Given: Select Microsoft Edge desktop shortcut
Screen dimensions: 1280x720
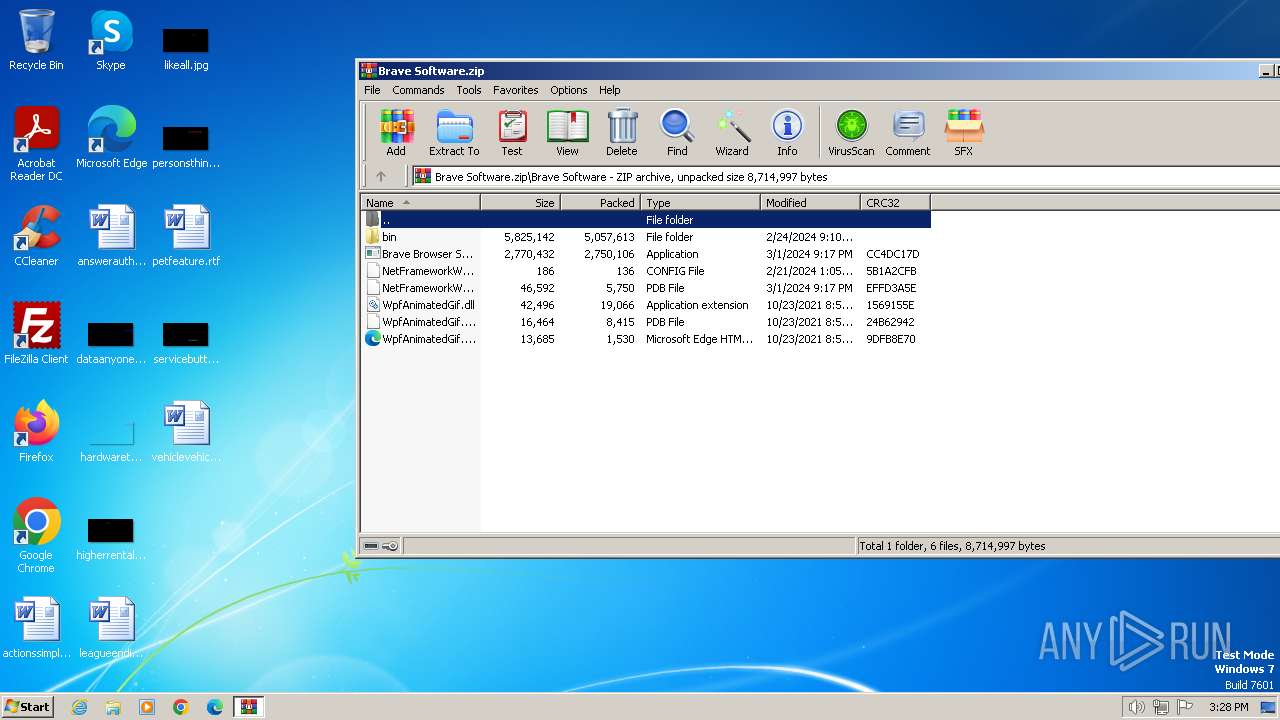Looking at the screenshot, I should coord(111,138).
